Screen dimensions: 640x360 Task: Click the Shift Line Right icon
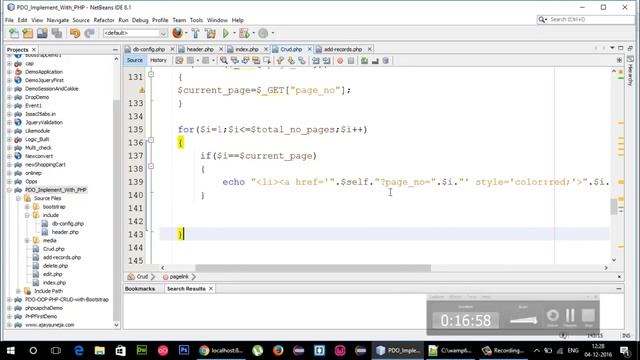tap(327, 60)
